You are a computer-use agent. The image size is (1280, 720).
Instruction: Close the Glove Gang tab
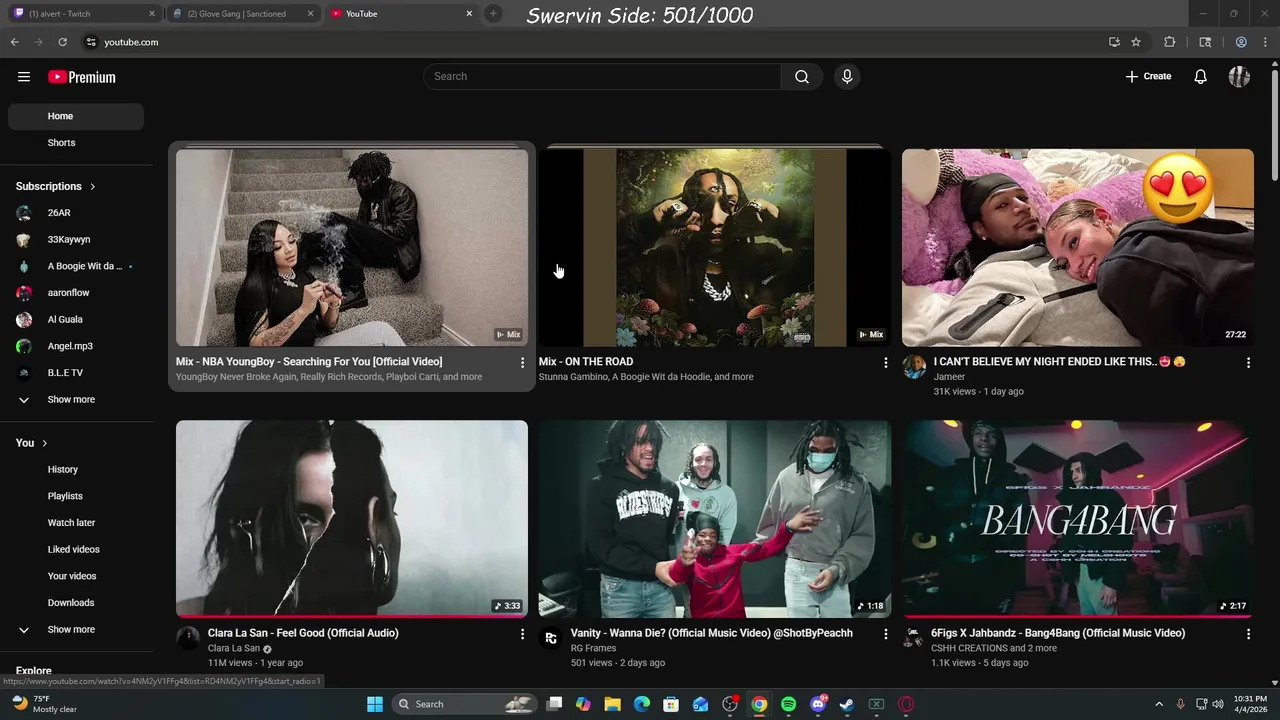310,14
